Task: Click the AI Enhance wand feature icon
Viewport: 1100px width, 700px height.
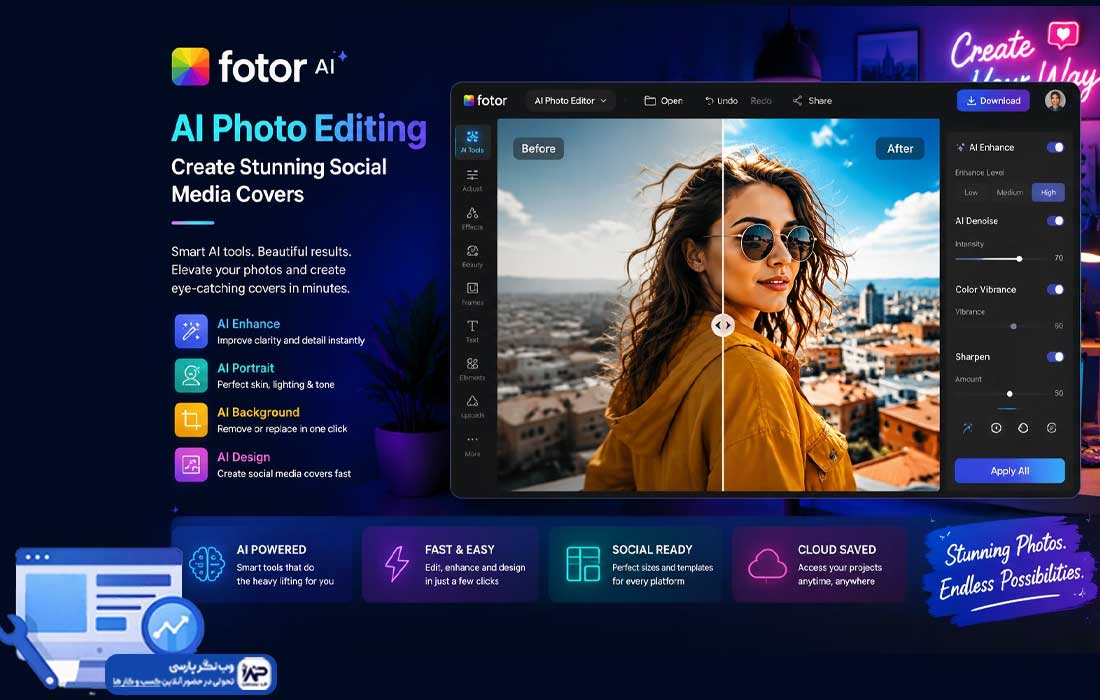Action: 191,331
